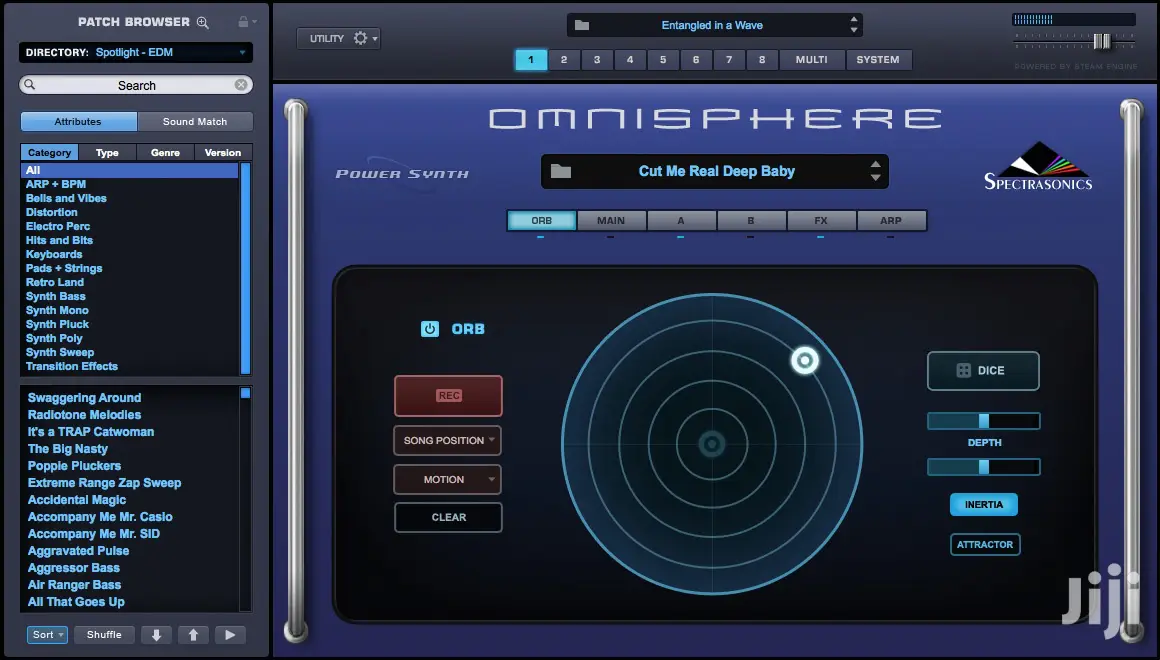Image resolution: width=1160 pixels, height=660 pixels.
Task: Select part 2 button
Action: pyautogui.click(x=564, y=60)
